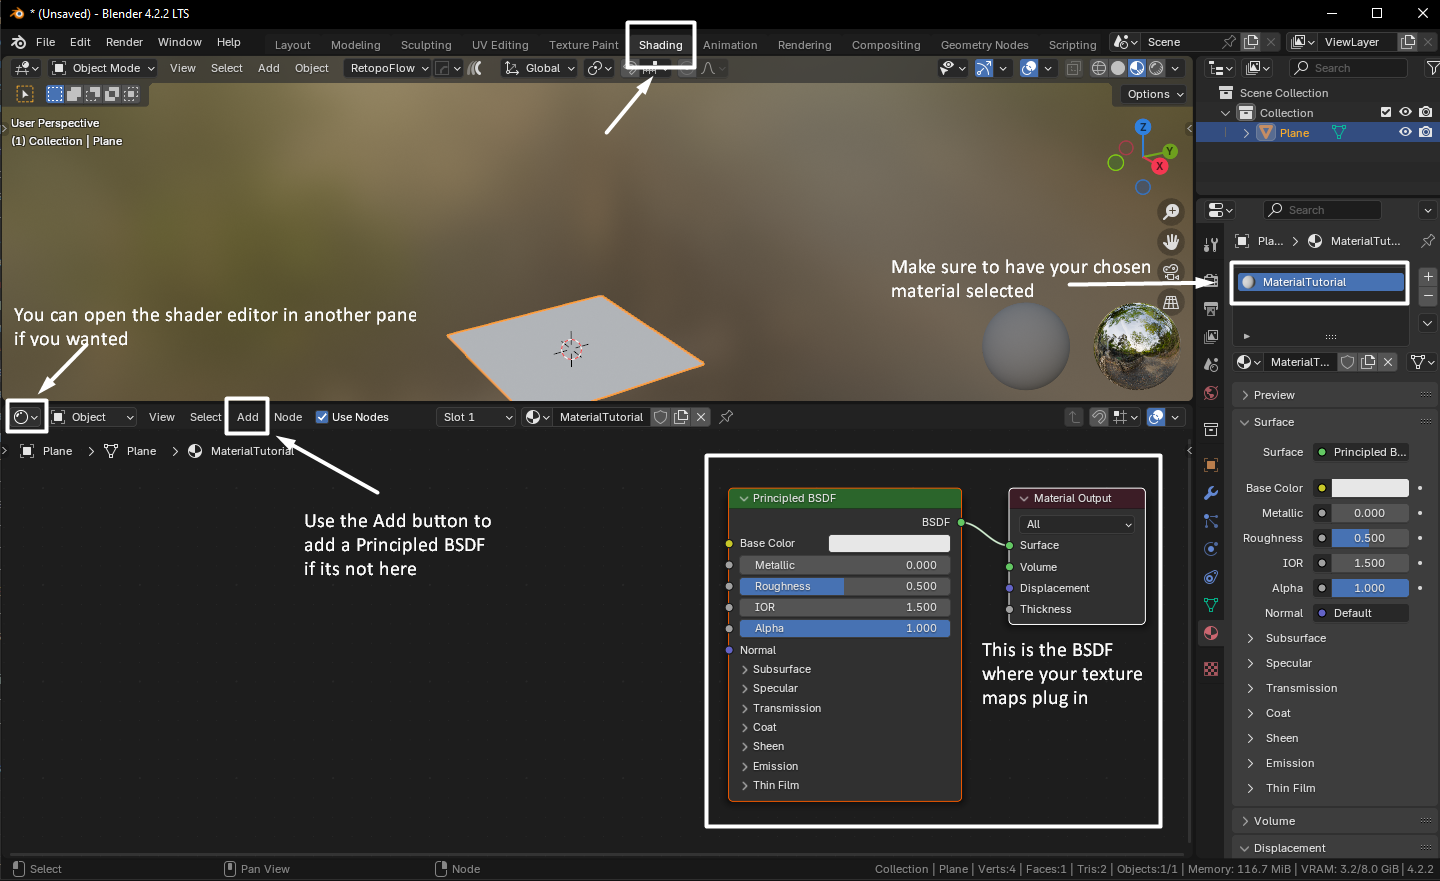The height and width of the screenshot is (881, 1440).
Task: Click the viewport Options button
Action: [1155, 94]
